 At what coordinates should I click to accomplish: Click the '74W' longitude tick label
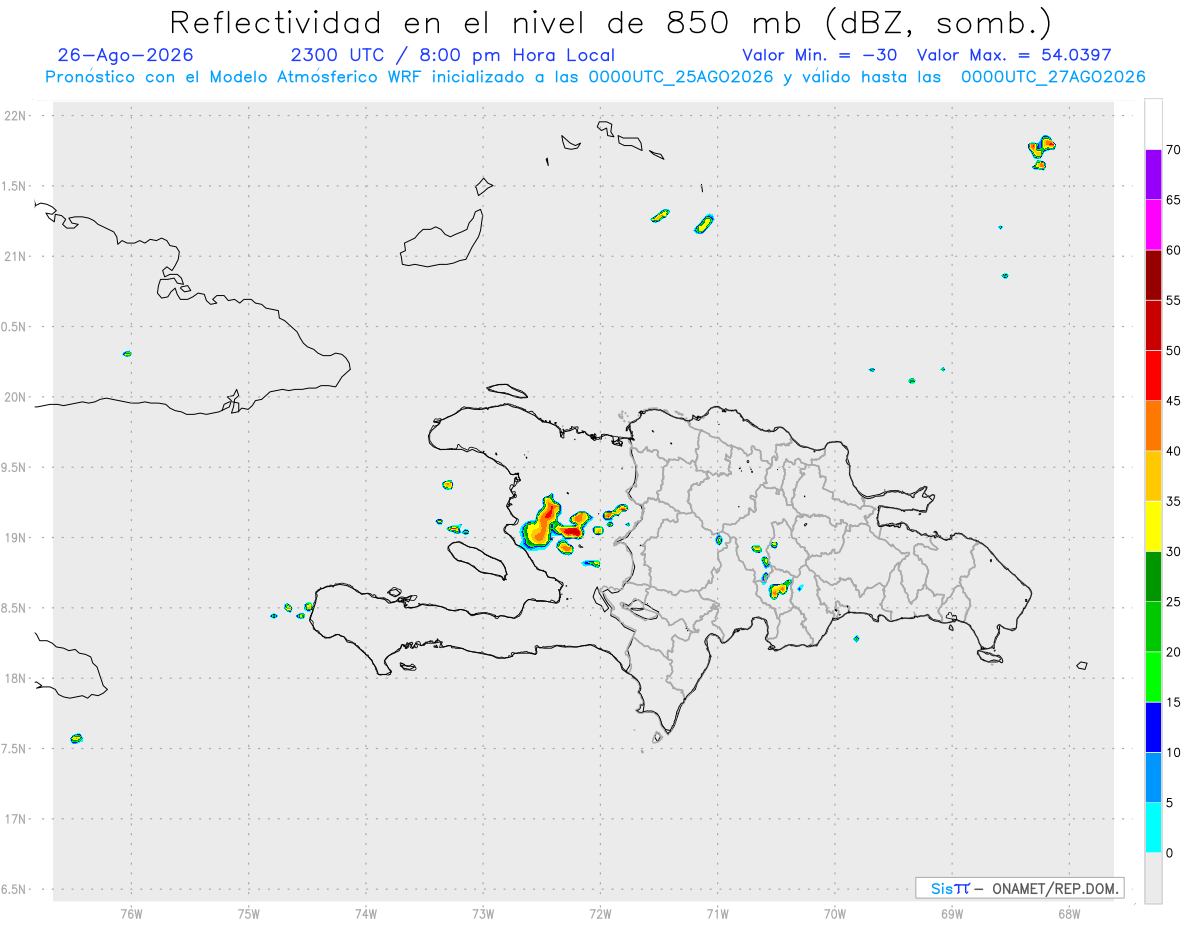[366, 913]
